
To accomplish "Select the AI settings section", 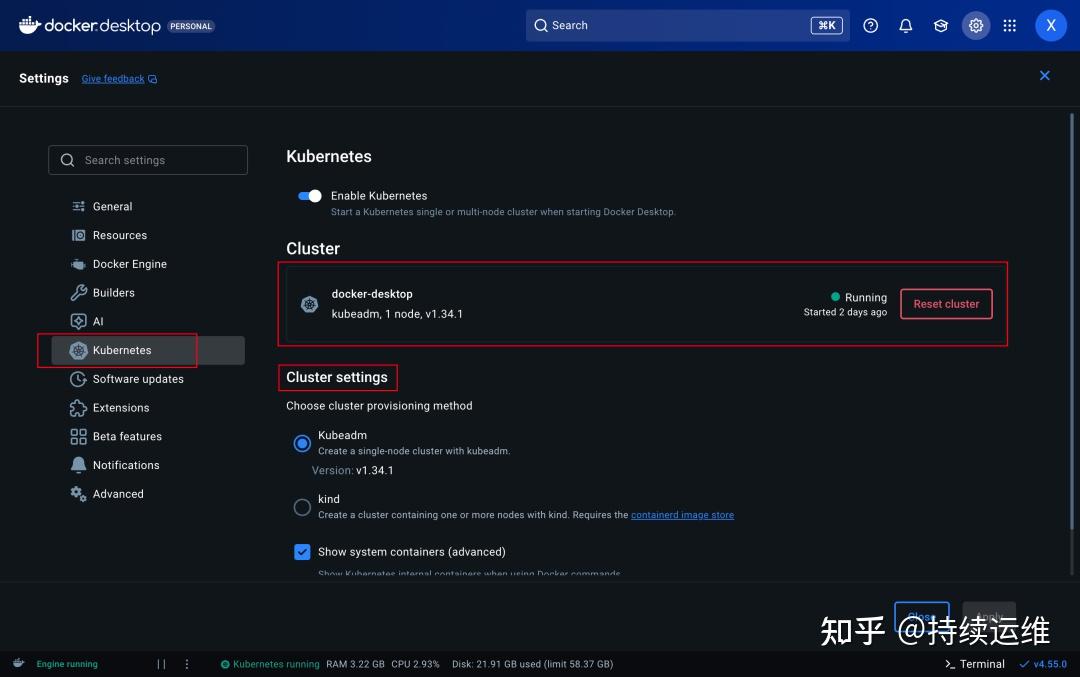I will pyautogui.click(x=101, y=321).
